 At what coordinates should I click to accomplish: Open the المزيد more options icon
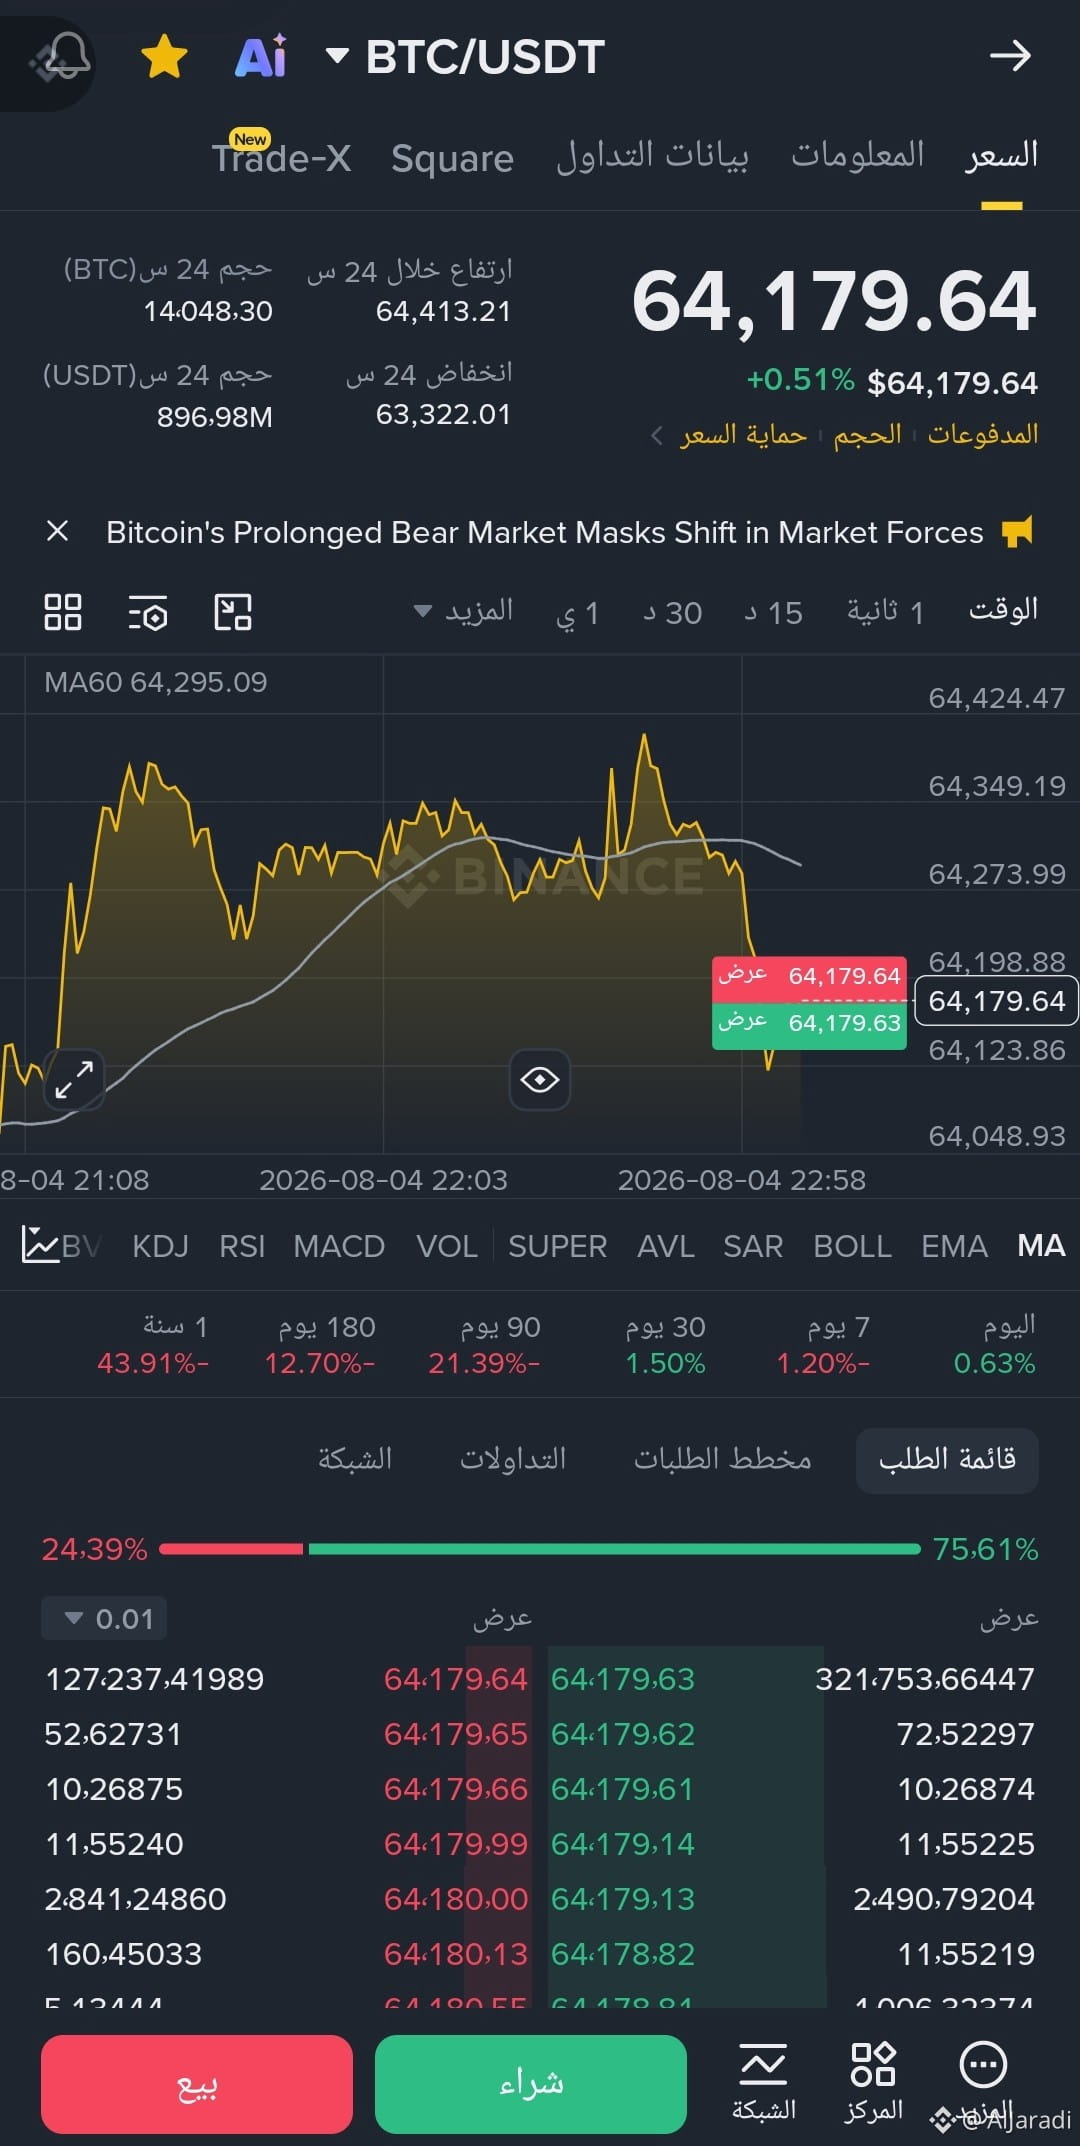pos(984,2081)
